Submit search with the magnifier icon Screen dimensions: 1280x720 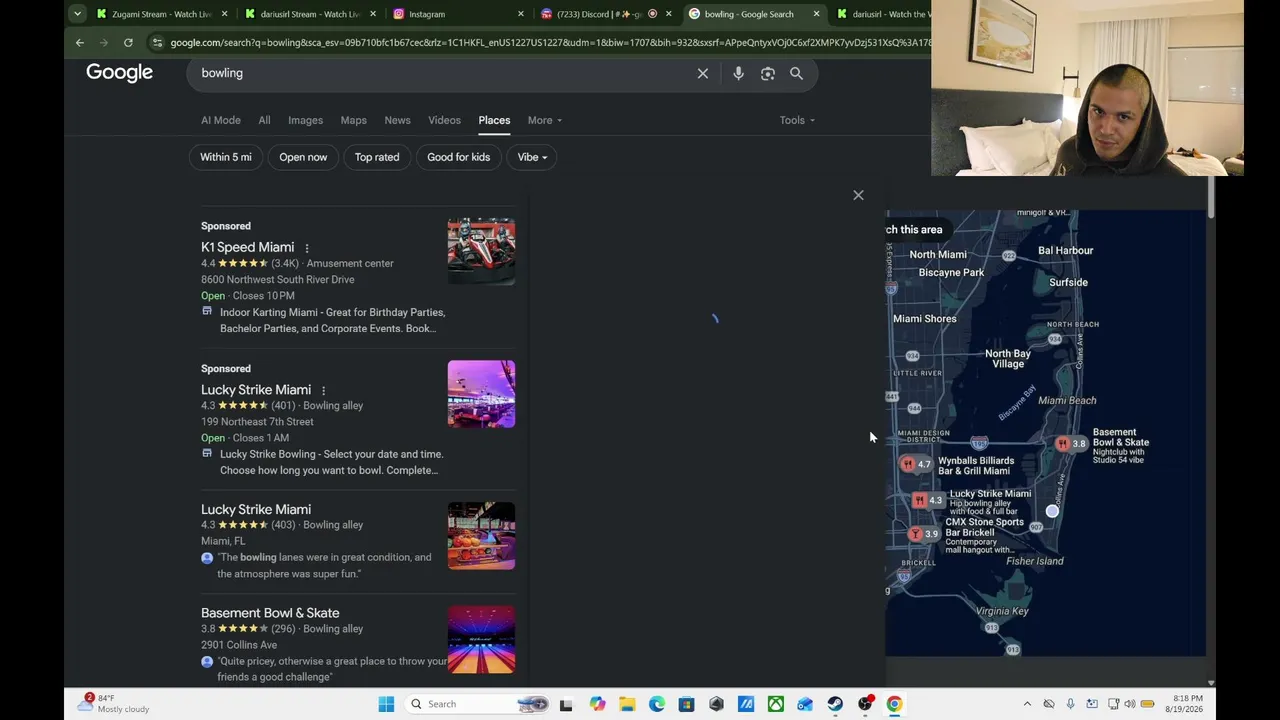(x=796, y=73)
